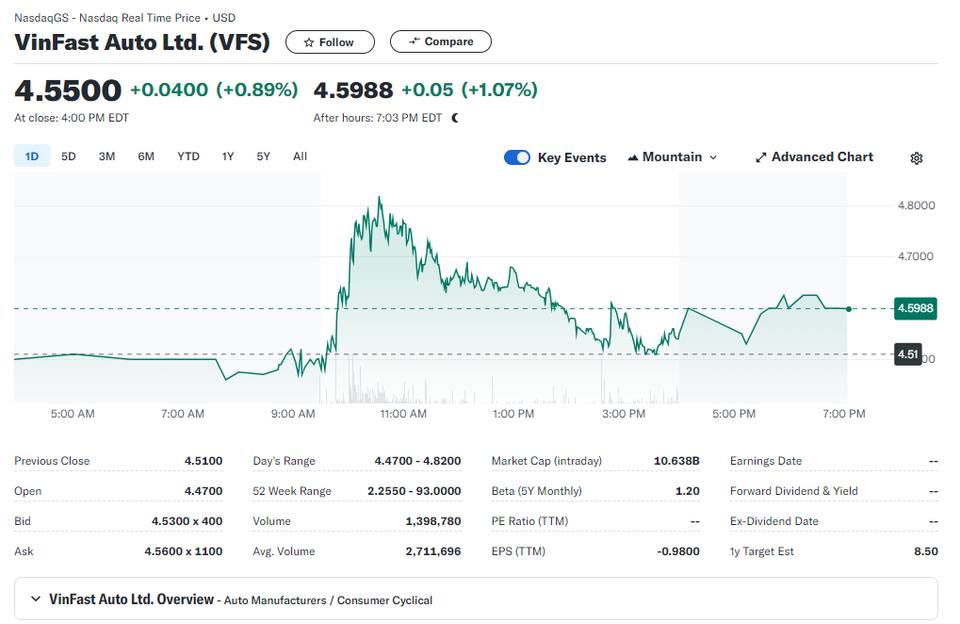Screen dimensions: 960x624
Task: Follow the VinFast Auto stock
Action: (x=330, y=42)
